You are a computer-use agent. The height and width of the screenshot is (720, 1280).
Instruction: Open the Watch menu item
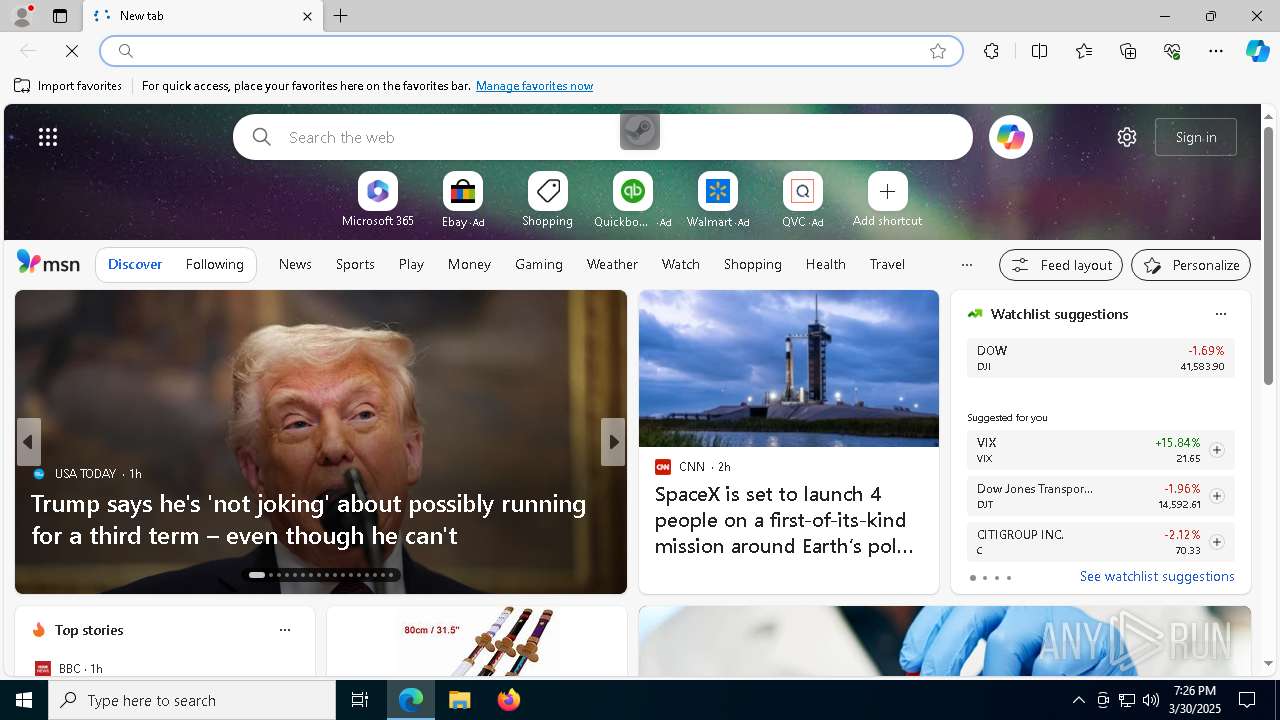680,264
